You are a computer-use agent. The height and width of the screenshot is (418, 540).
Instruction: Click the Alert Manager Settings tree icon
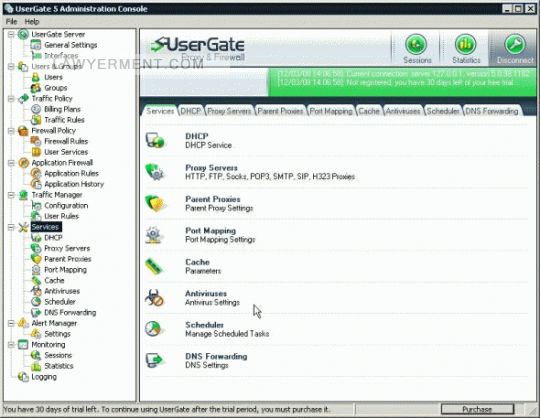pyautogui.click(x=36, y=334)
